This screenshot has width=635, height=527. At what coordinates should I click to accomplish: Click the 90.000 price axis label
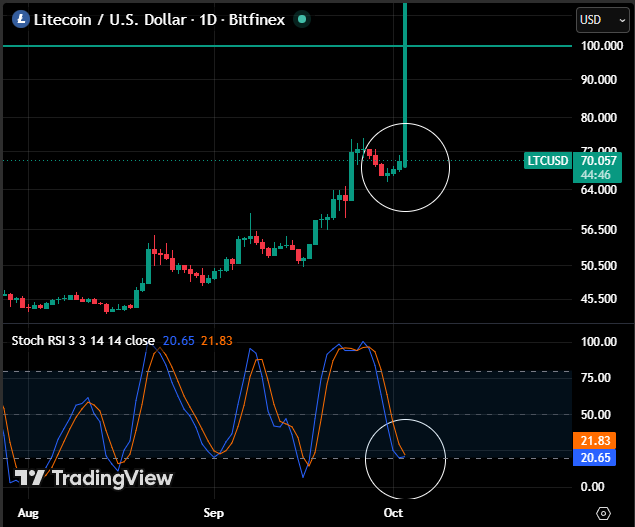click(x=599, y=79)
